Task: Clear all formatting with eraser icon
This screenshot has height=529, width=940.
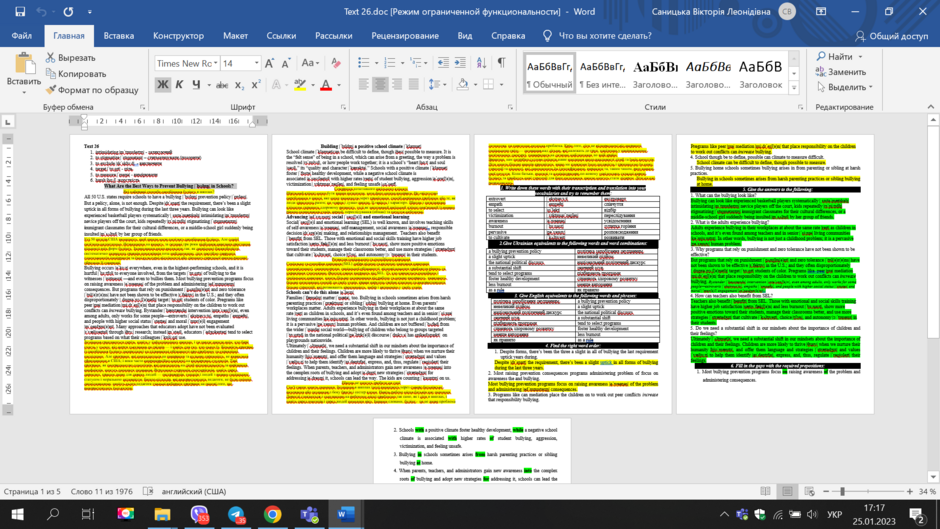Action: point(336,63)
